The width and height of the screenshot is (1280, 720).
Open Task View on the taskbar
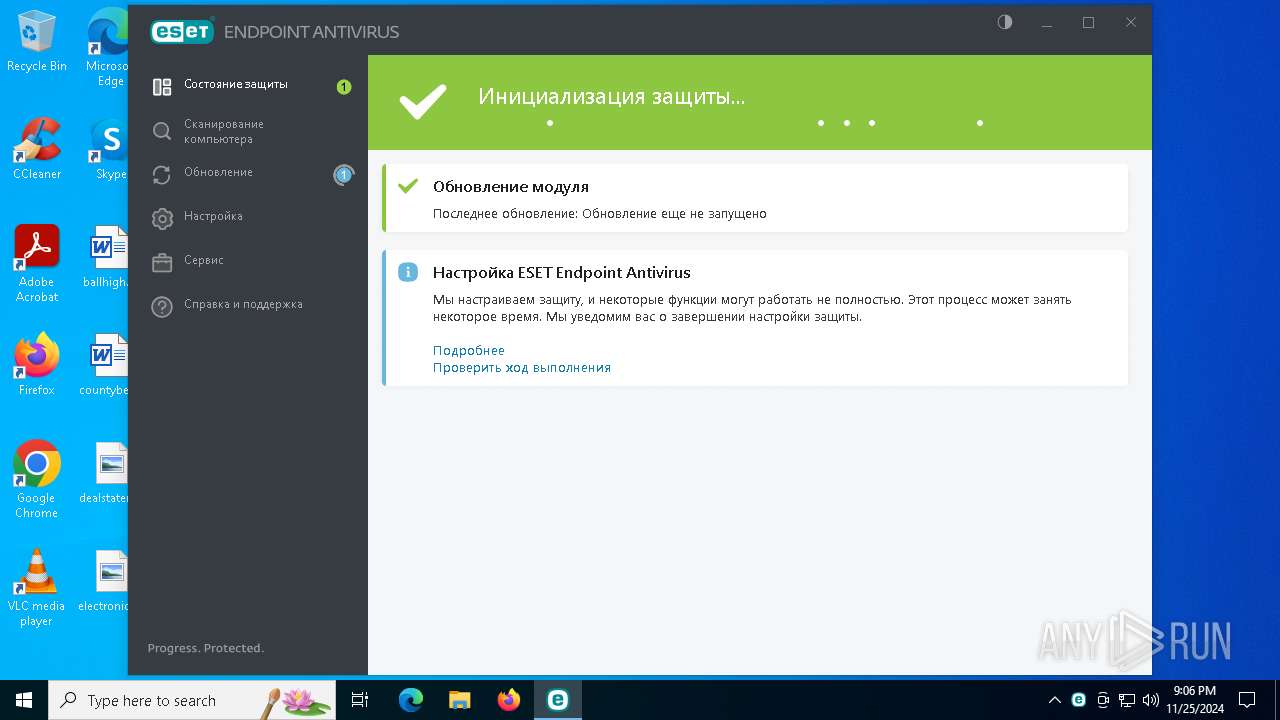(361, 700)
